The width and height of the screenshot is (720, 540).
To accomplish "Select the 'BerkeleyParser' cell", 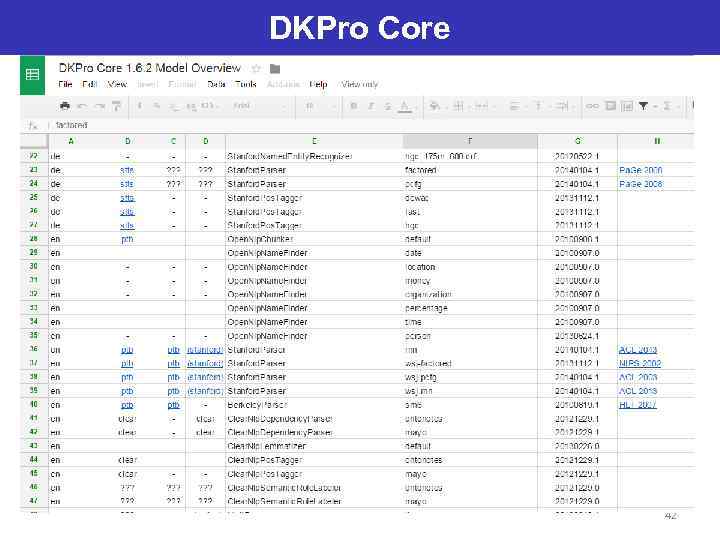I will (x=314, y=405).
